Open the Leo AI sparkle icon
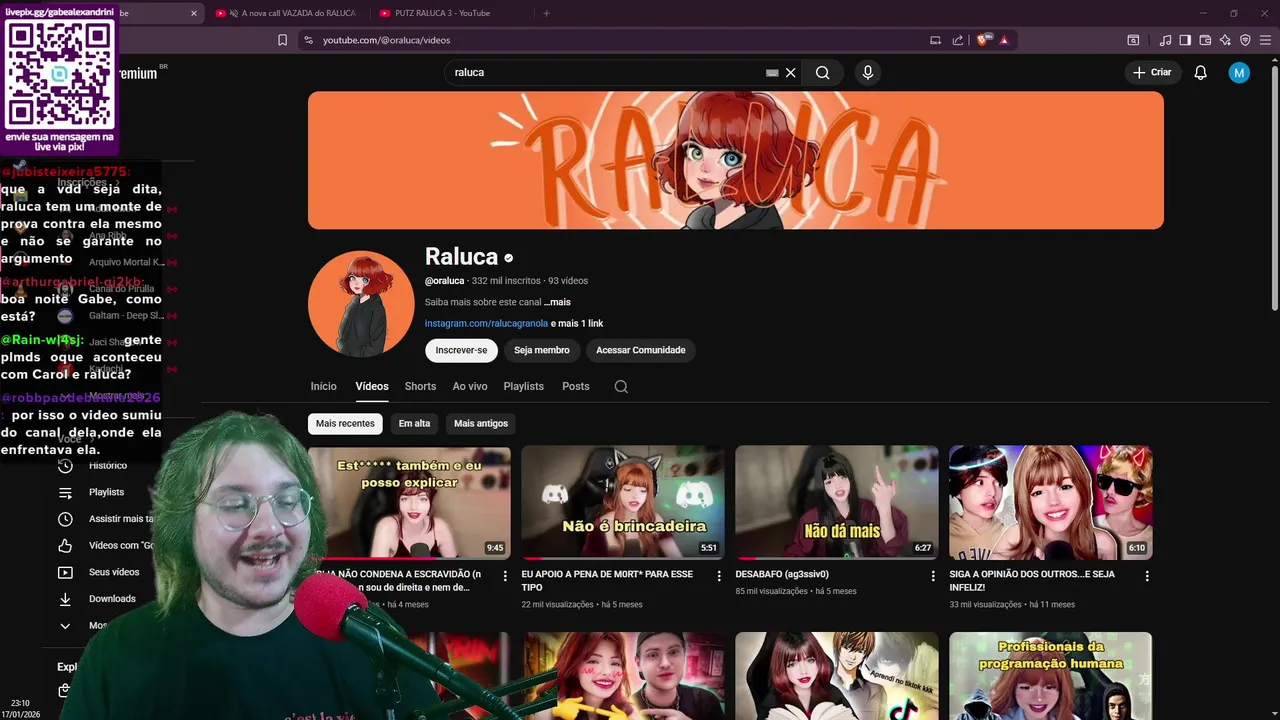 coord(1225,40)
